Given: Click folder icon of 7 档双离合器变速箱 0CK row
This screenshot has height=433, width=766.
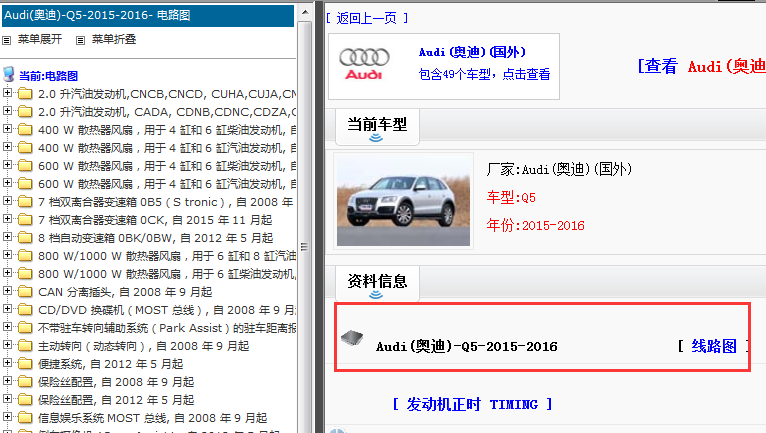Looking at the screenshot, I should (25, 220).
